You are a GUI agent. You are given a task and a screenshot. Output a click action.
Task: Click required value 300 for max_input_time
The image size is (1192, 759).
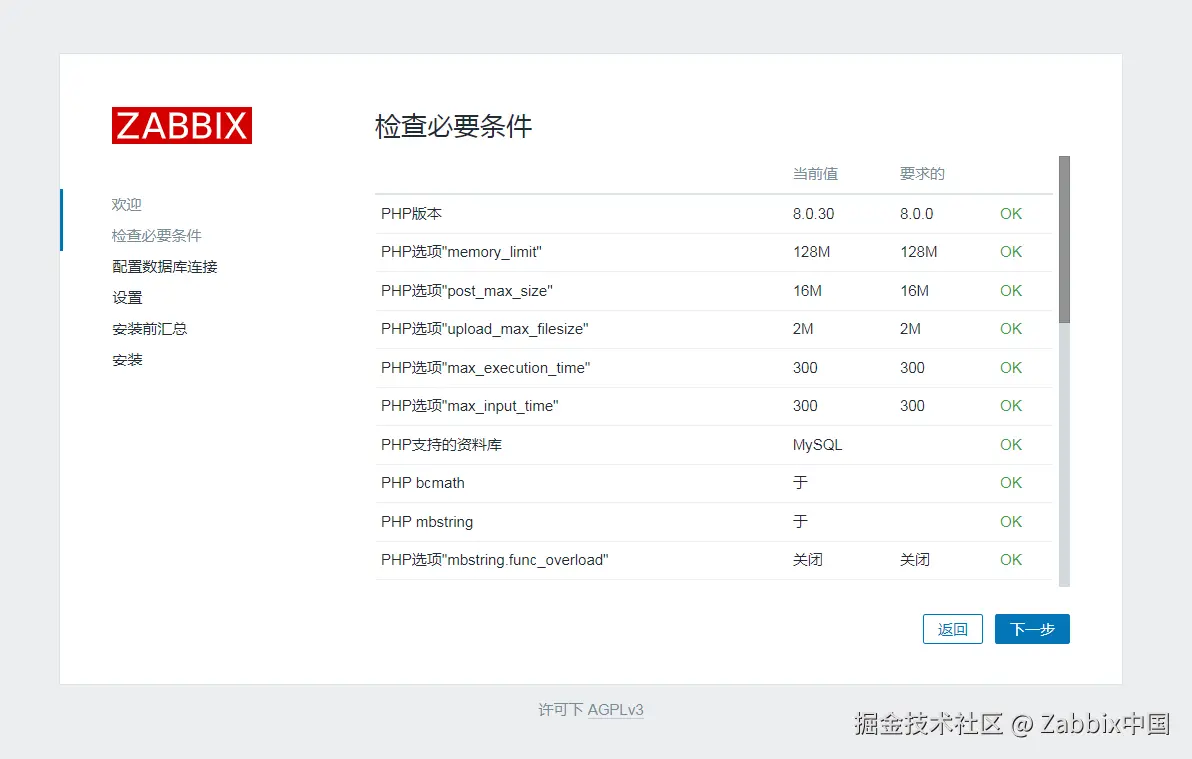(912, 406)
